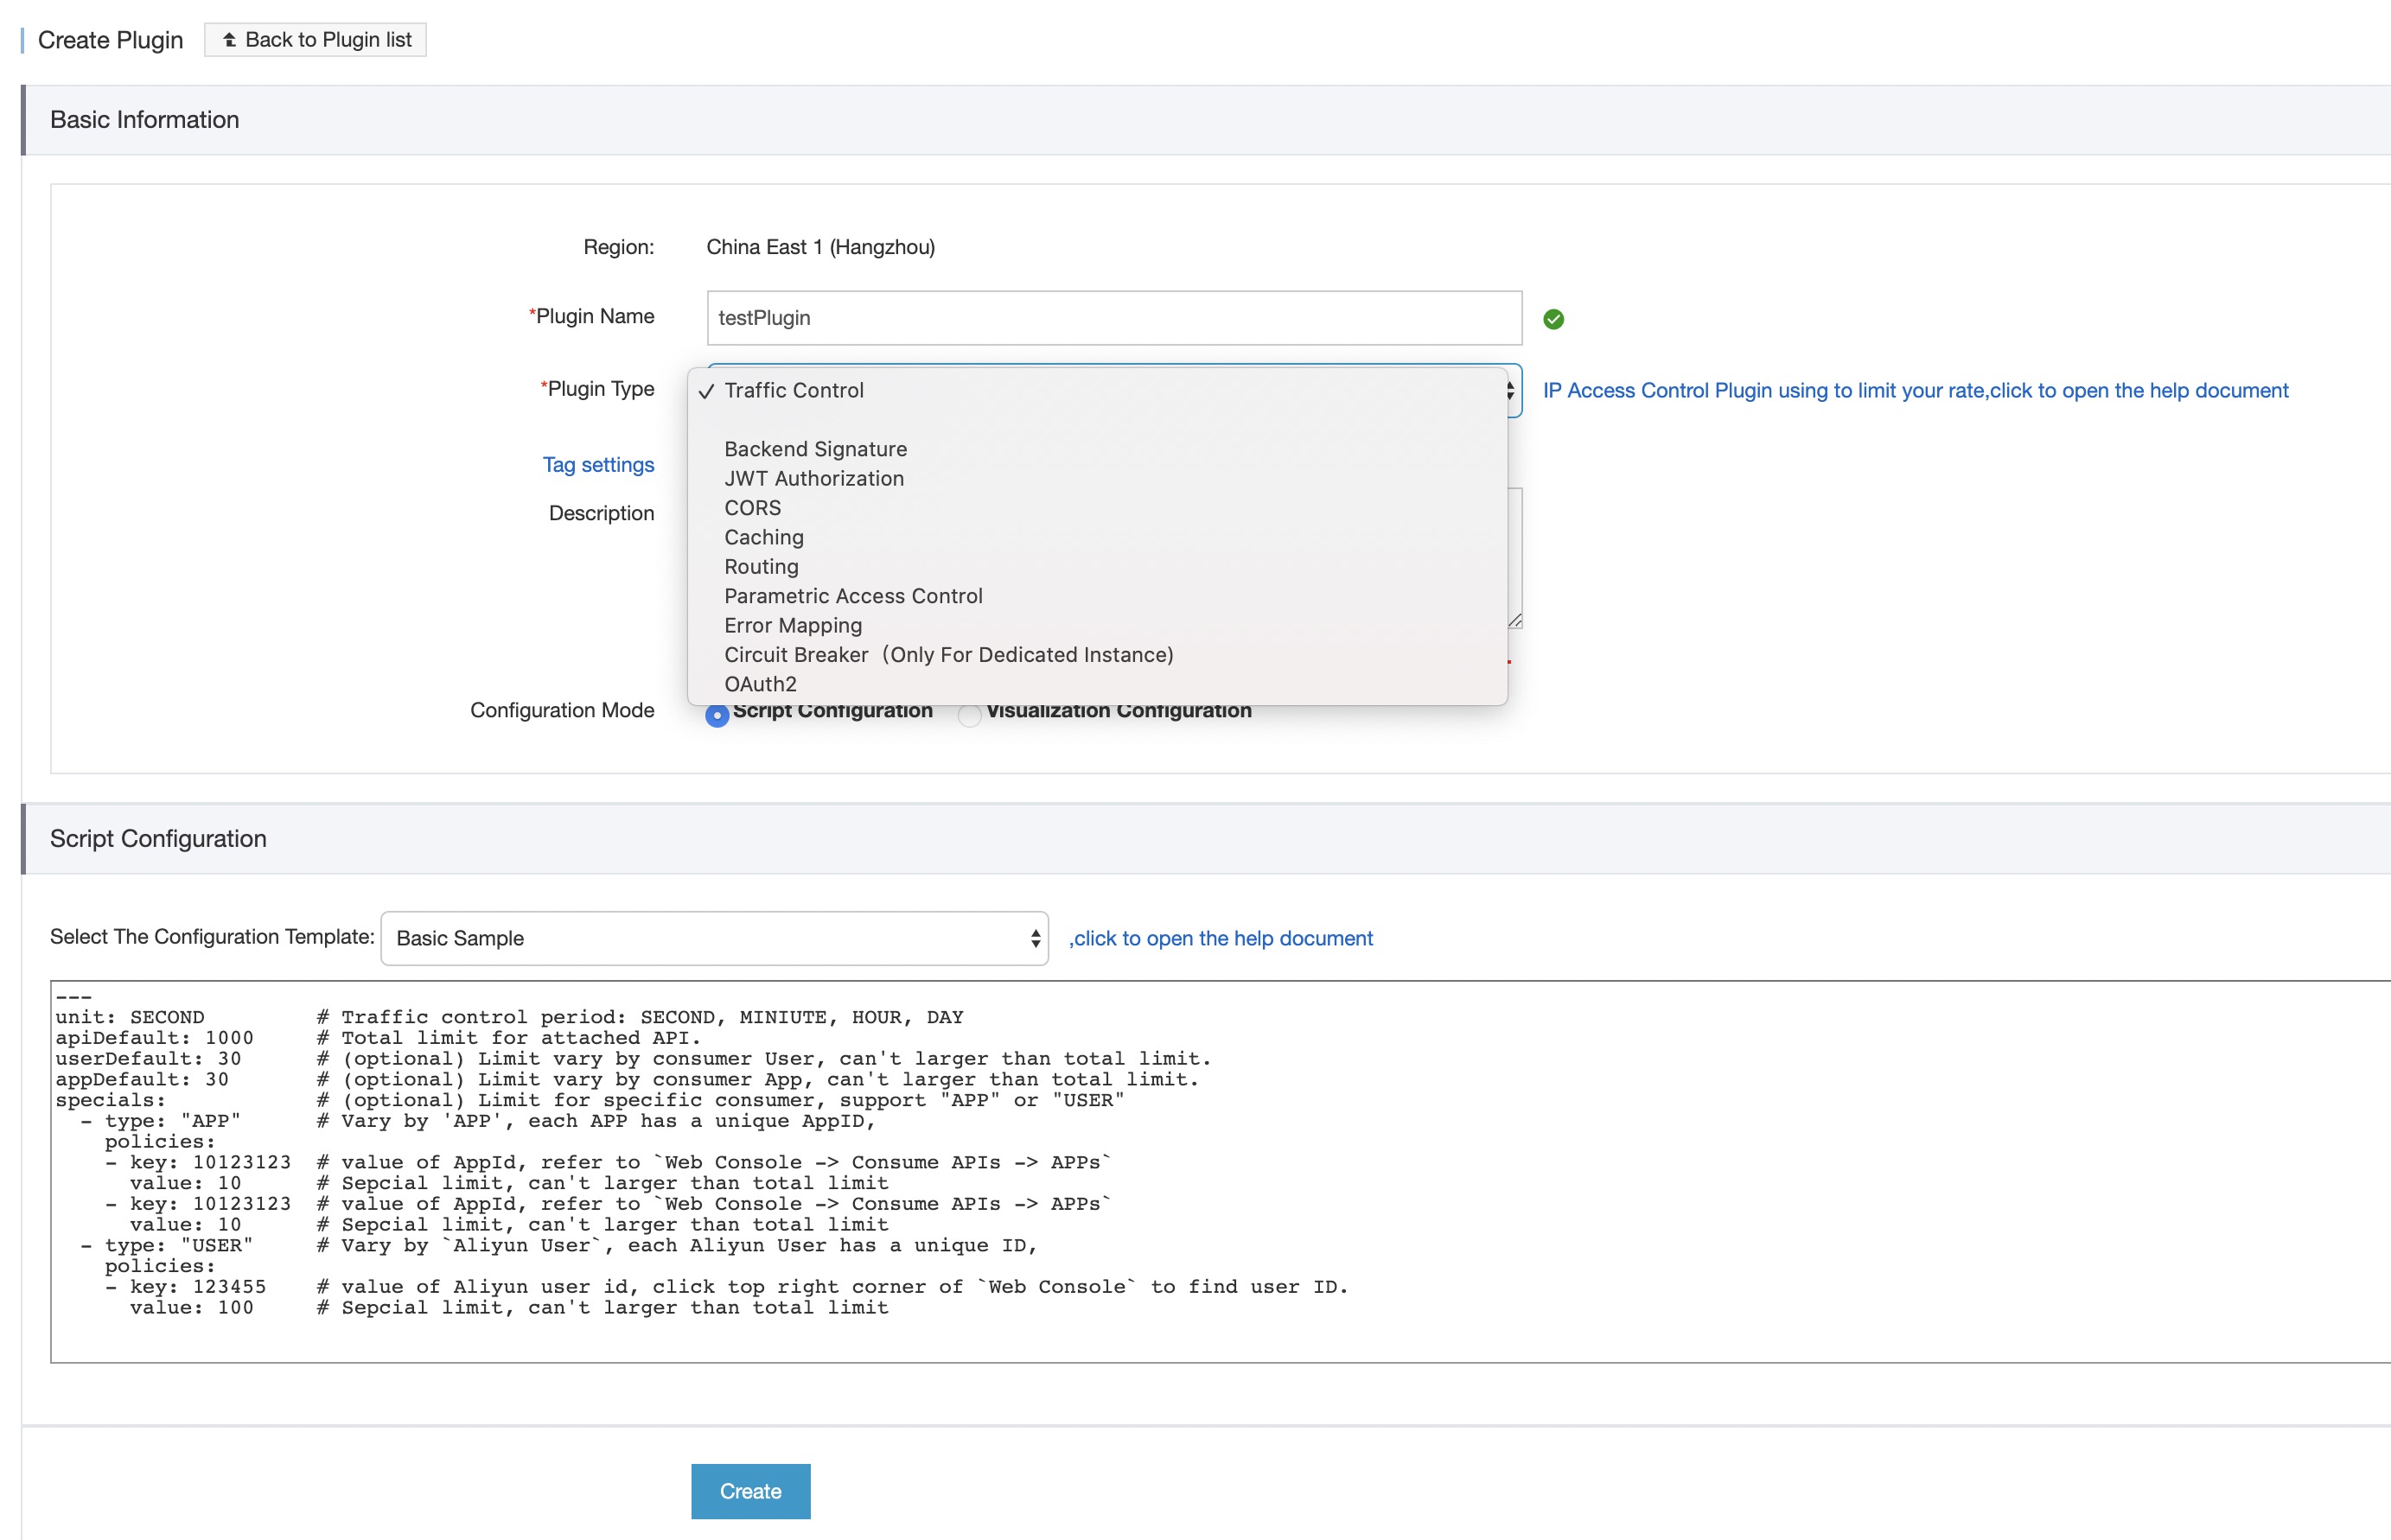Open the Tag settings link
The height and width of the screenshot is (1540, 2391).
(598, 465)
